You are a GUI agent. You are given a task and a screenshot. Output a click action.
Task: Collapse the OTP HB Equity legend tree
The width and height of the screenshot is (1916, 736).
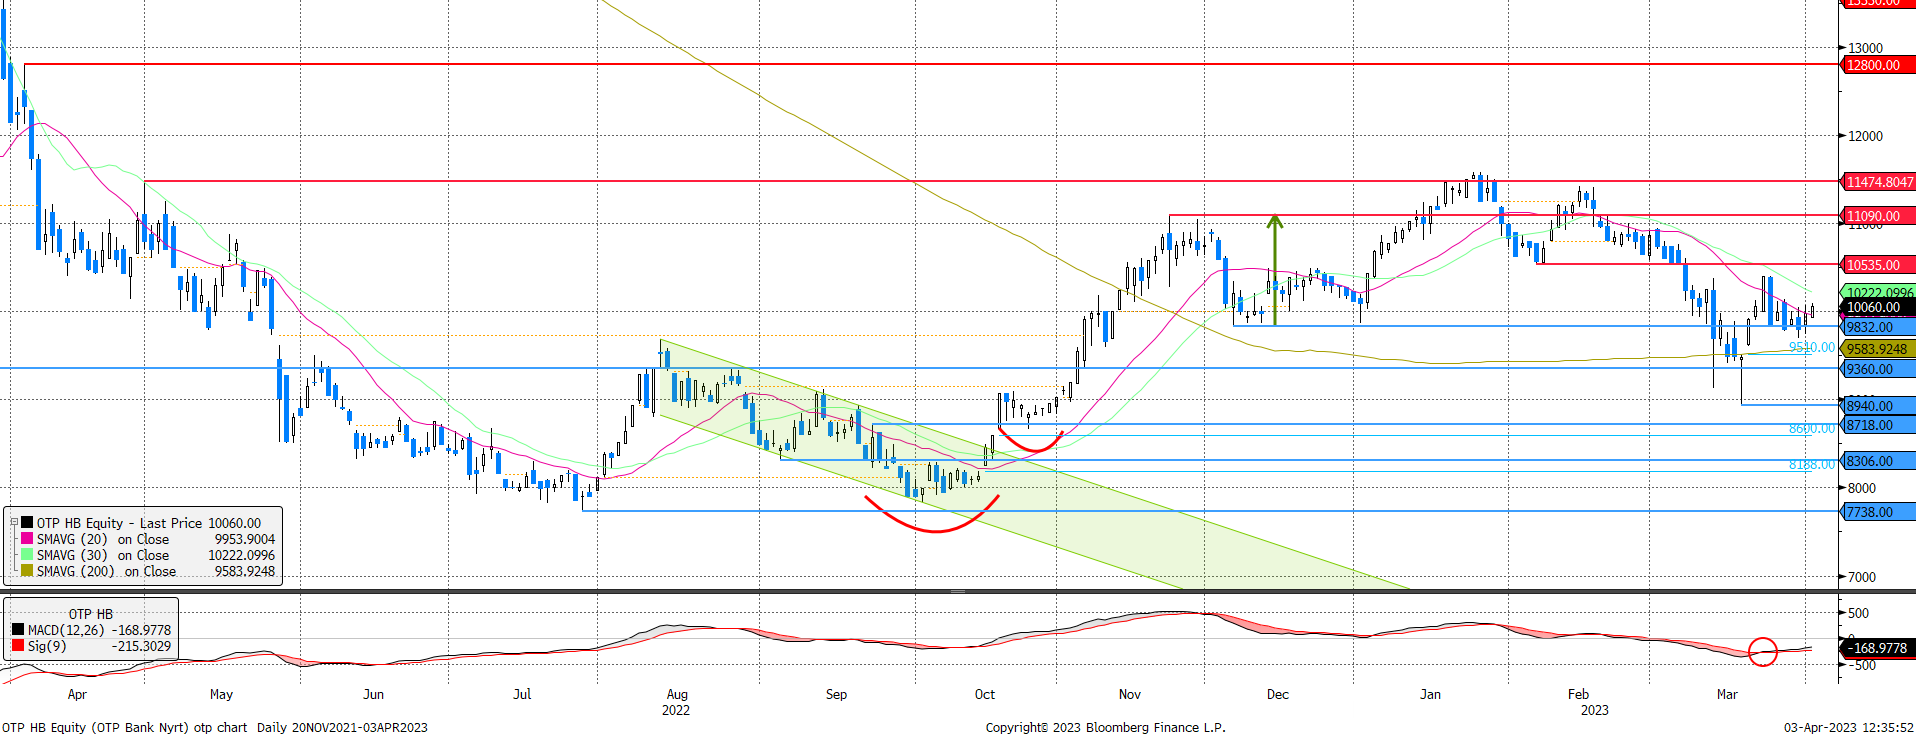14,522
